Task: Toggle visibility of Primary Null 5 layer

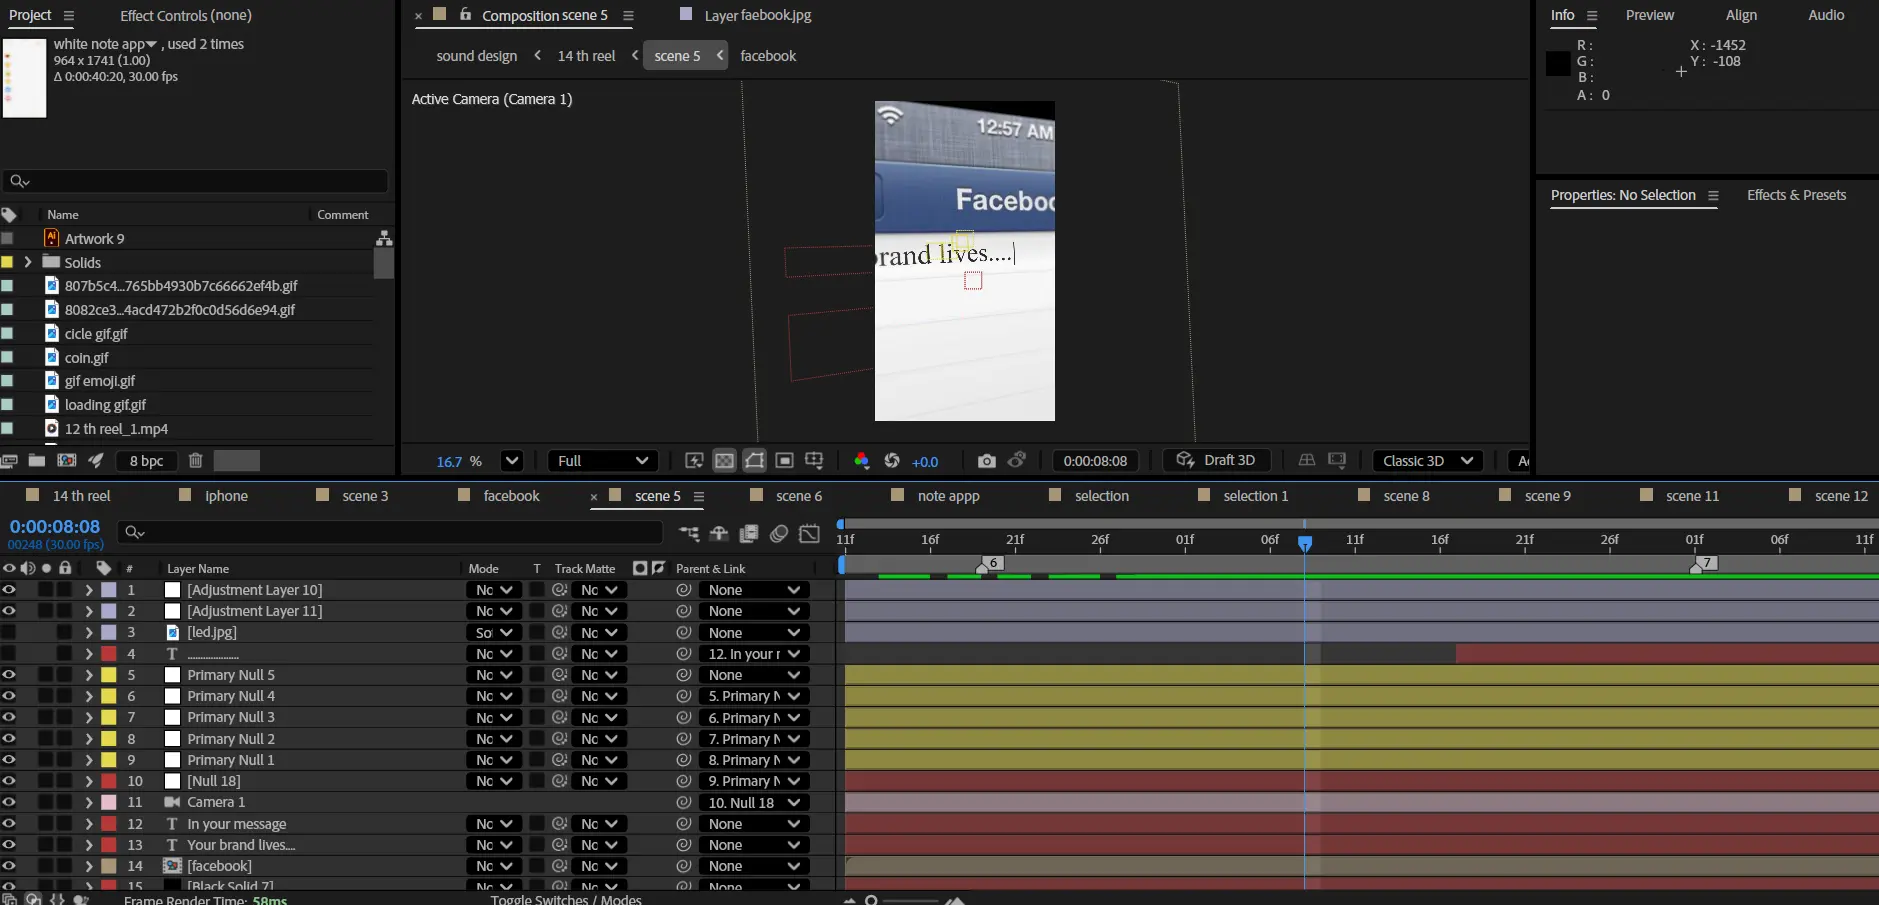Action: pyautogui.click(x=9, y=675)
